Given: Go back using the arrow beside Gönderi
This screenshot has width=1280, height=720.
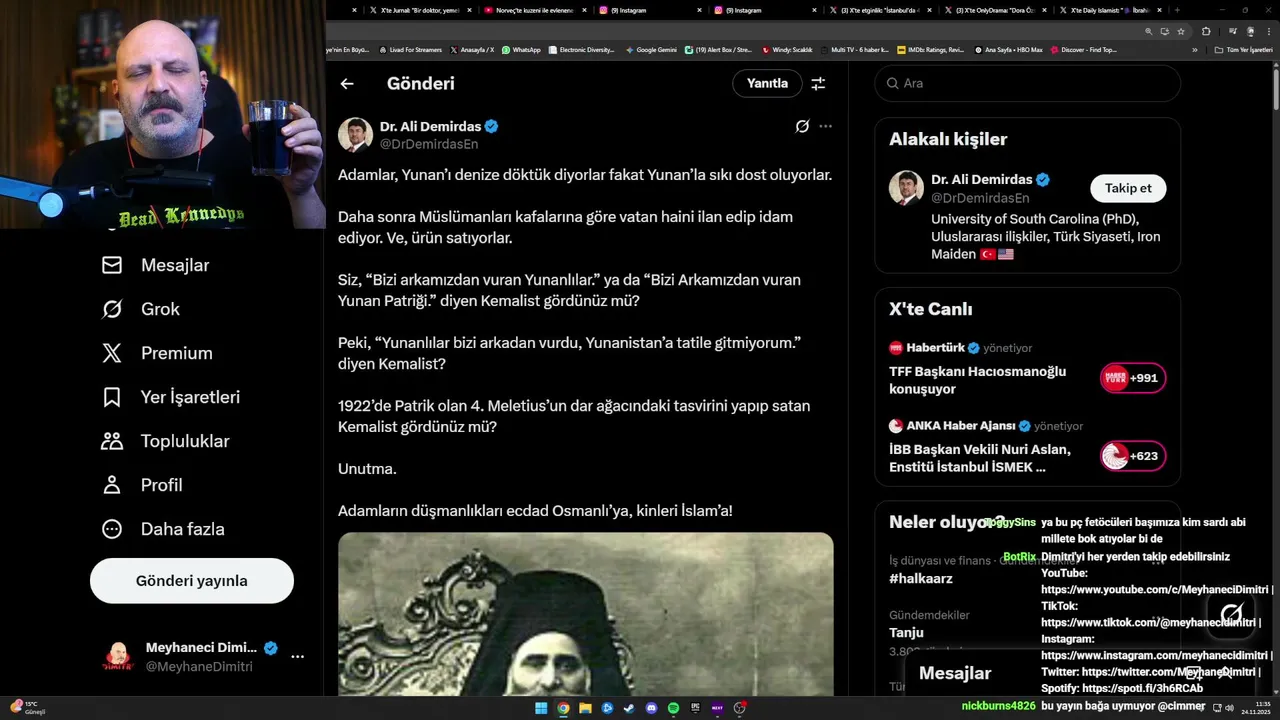Looking at the screenshot, I should click(347, 84).
